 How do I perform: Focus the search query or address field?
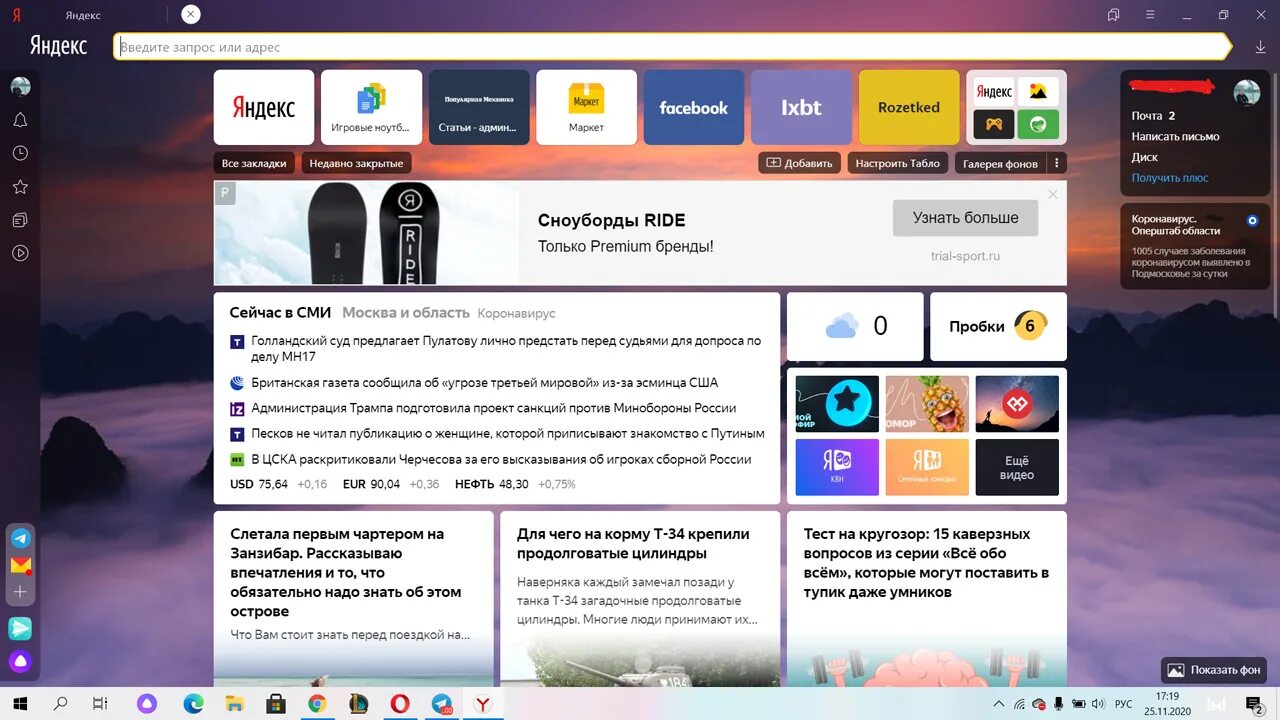pyautogui.click(x=670, y=47)
